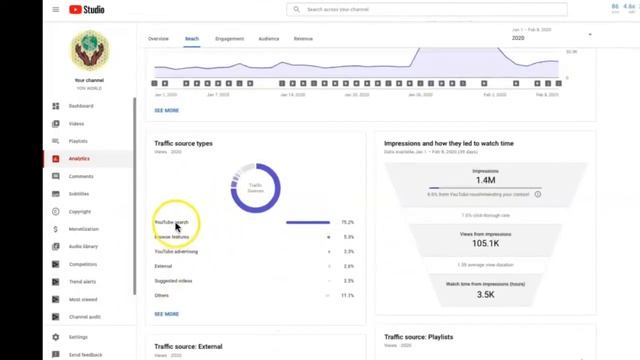640x360 pixels.
Task: Click the Subtitles sidebar icon
Action: tap(56, 194)
